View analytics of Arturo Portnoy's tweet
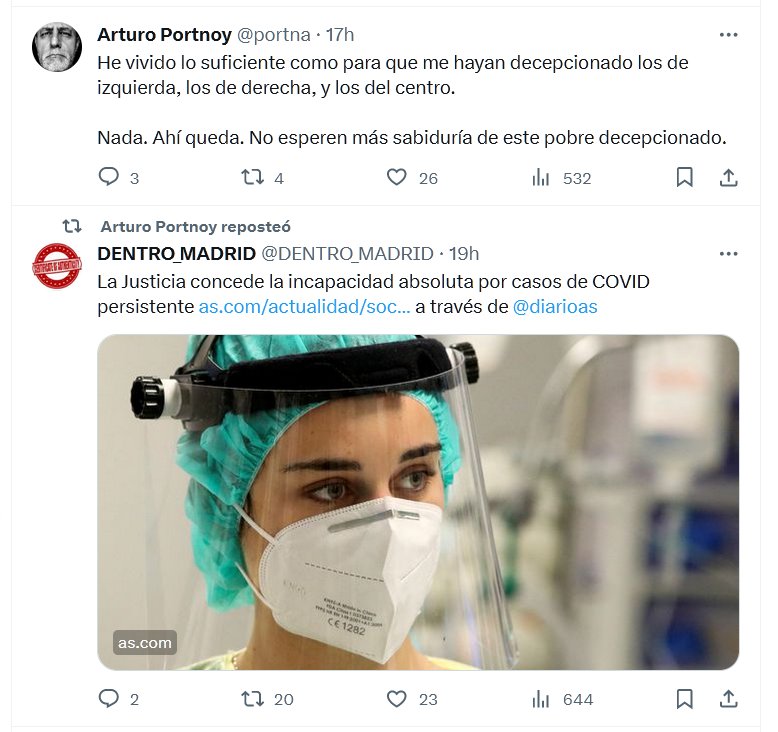Screen dimensions: 778x732 click(541, 178)
